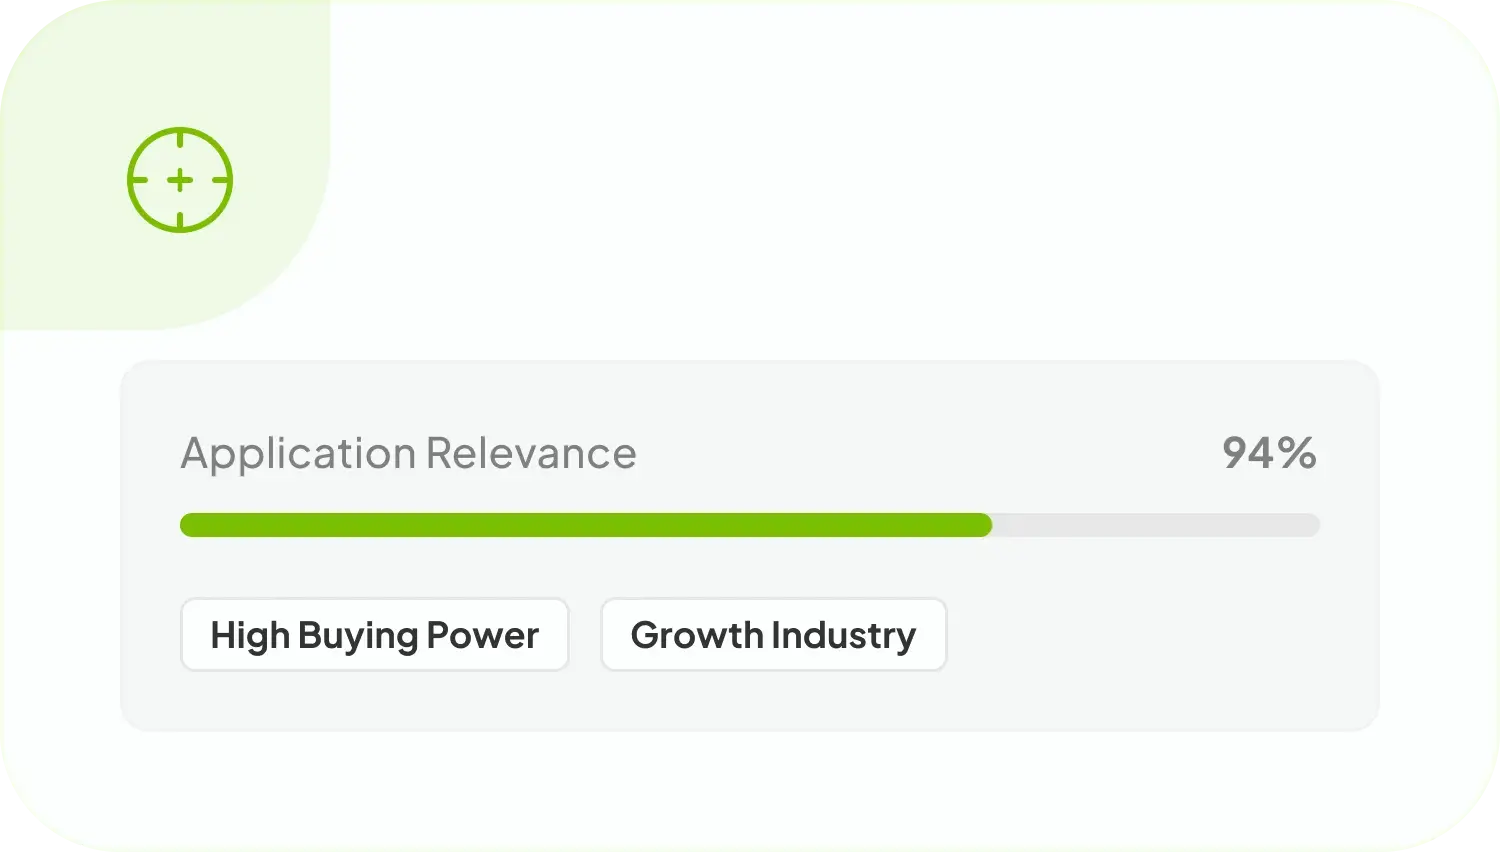This screenshot has width=1500, height=852.
Task: Click the 94% relevance value
Action: click(1269, 453)
